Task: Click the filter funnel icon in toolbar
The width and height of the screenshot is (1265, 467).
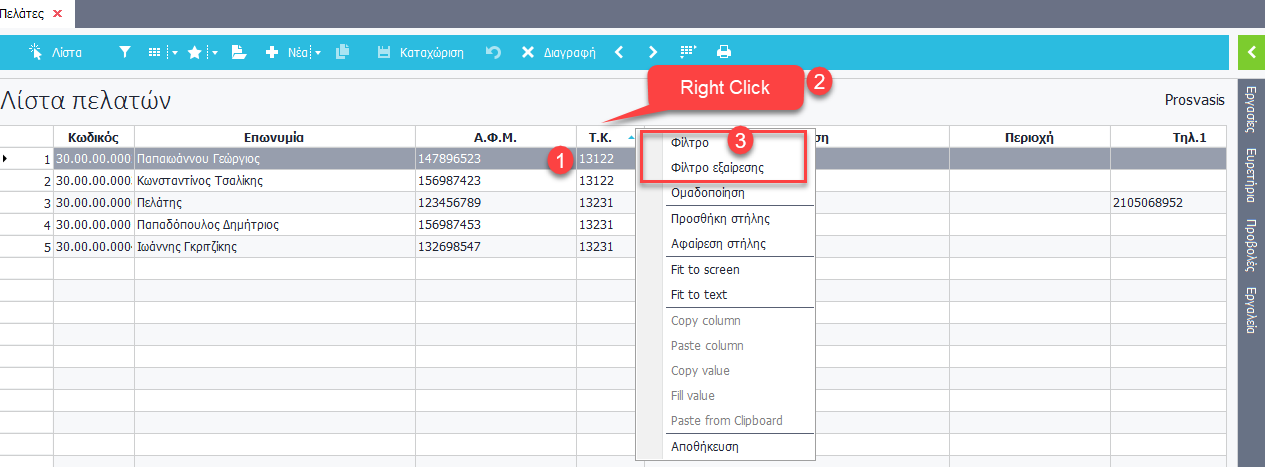Action: 124,52
